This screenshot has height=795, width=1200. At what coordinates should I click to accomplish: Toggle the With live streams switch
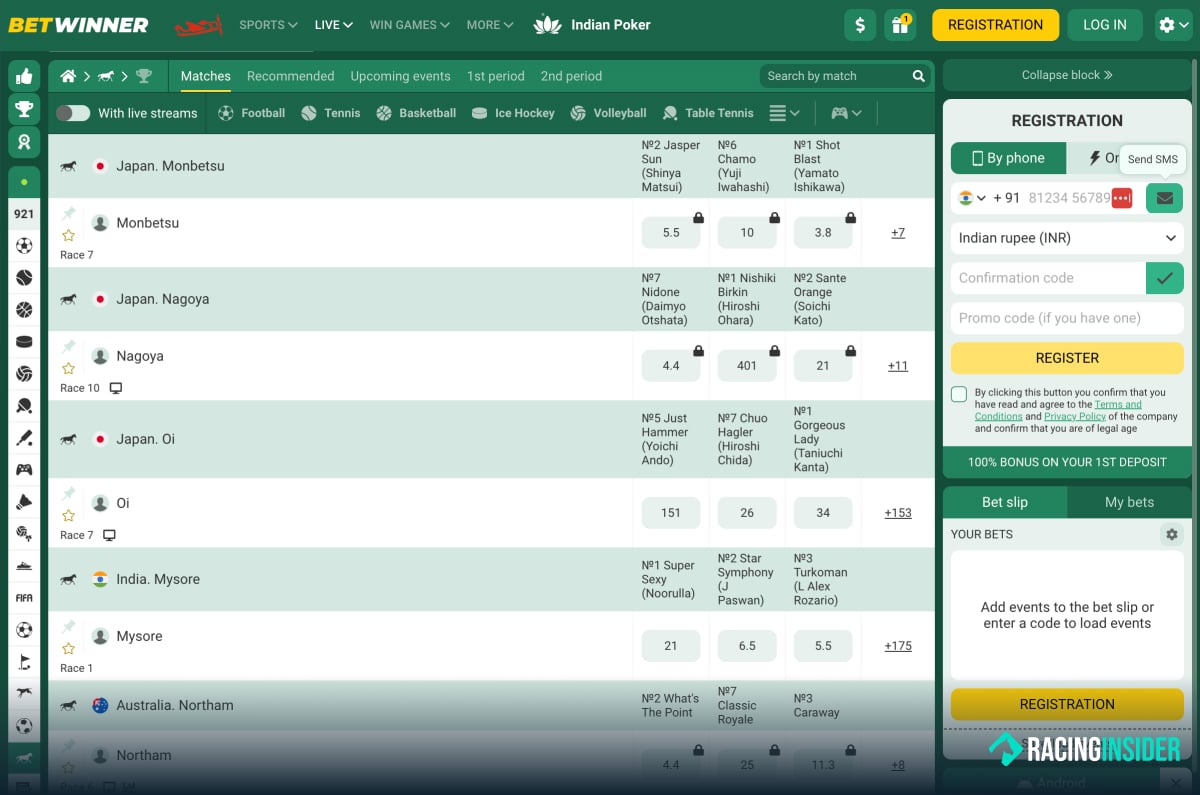73,113
